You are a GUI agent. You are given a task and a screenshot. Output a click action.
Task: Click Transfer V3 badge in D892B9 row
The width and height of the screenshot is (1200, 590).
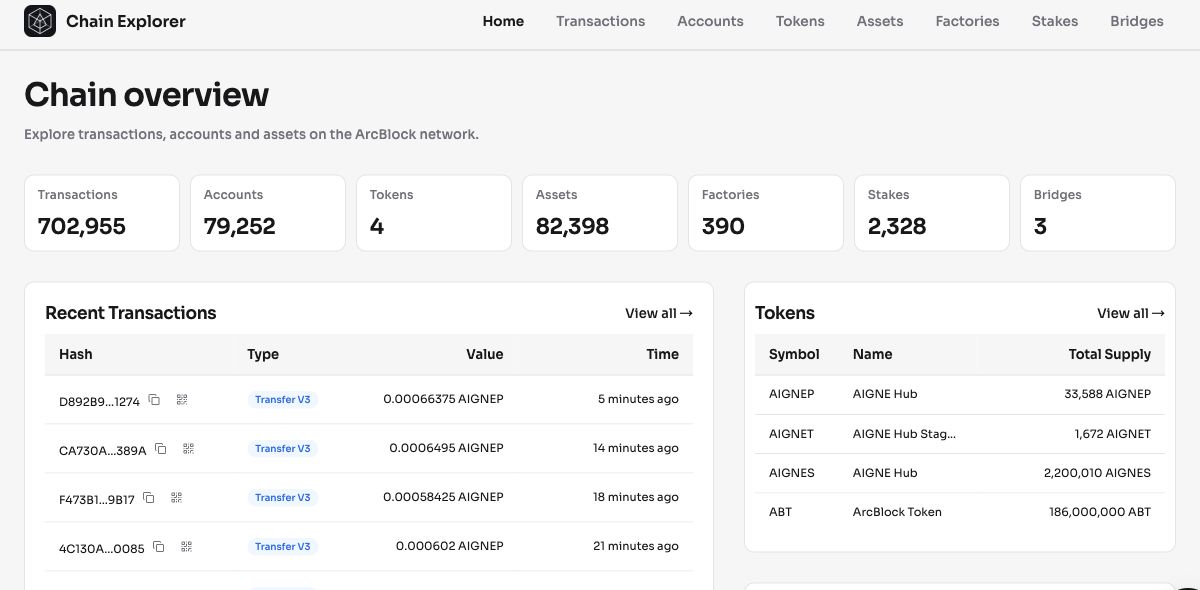[283, 400]
